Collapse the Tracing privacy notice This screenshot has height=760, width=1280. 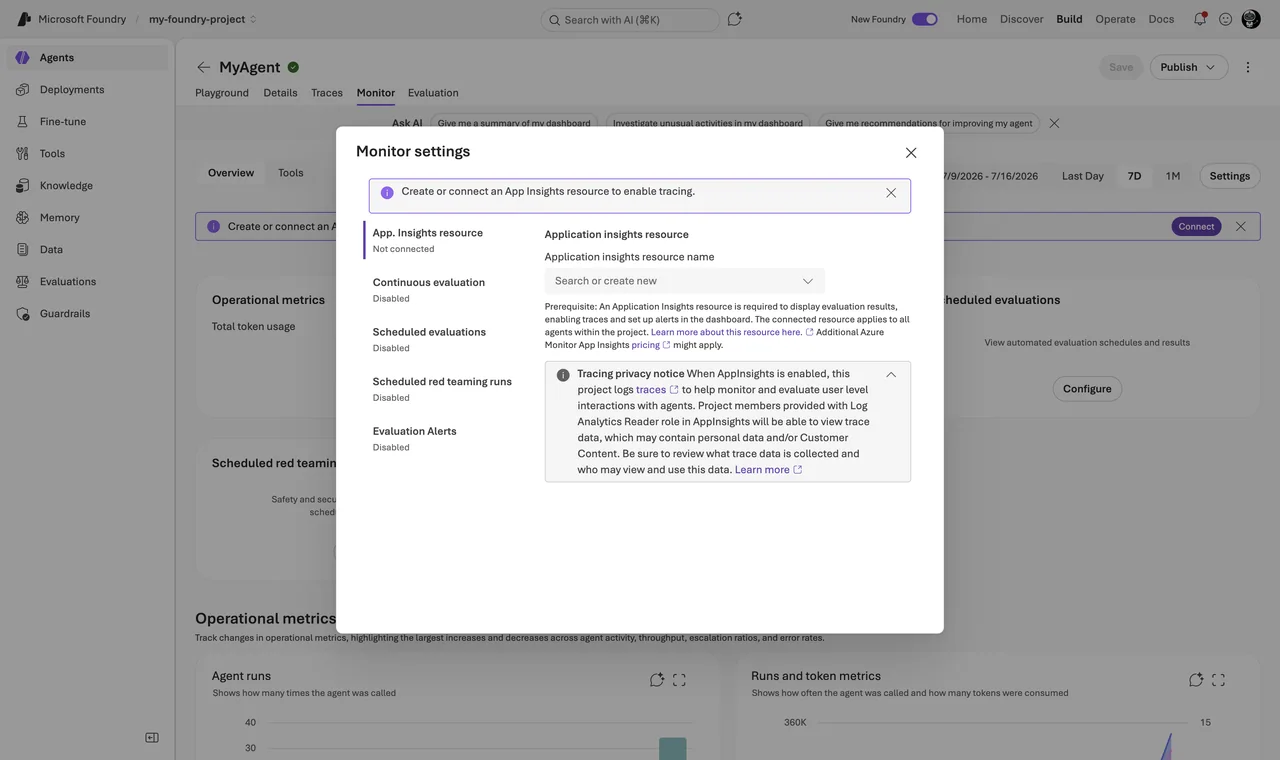coord(891,375)
